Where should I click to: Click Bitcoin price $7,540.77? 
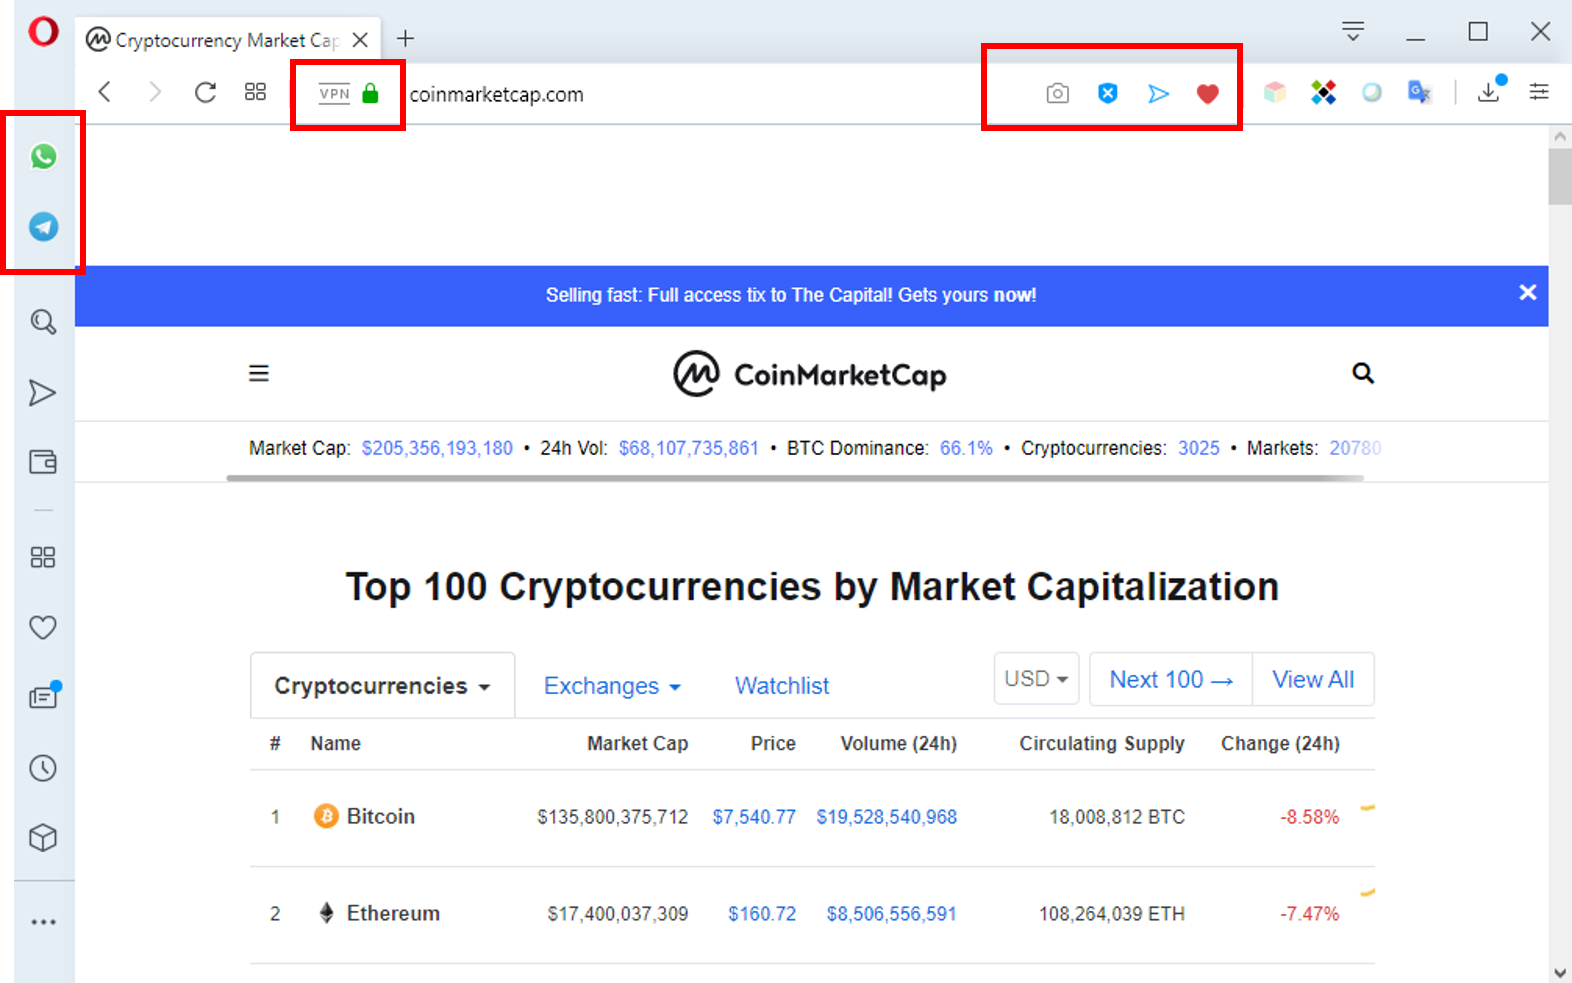click(x=754, y=817)
